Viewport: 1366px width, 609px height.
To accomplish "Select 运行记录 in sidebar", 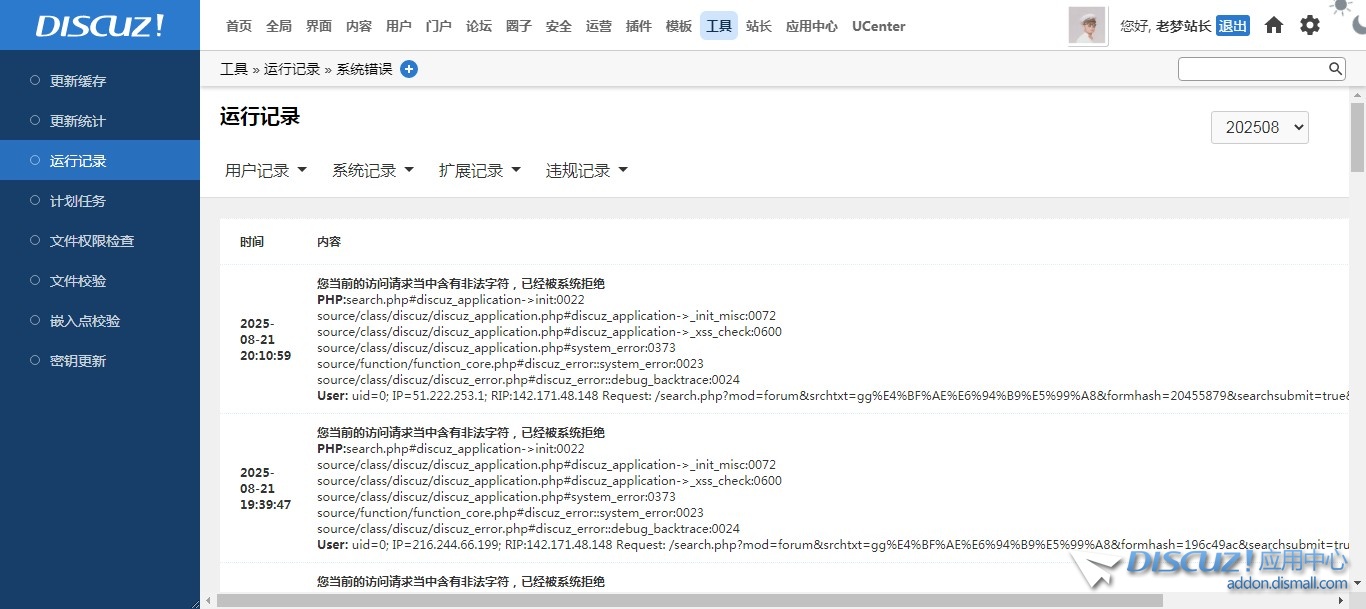I will (100, 161).
